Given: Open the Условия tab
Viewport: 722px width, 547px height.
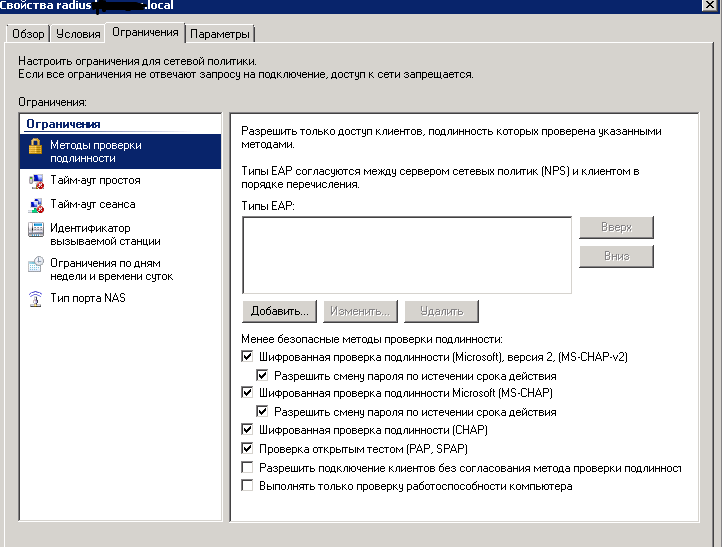Looking at the screenshot, I should (78, 34).
